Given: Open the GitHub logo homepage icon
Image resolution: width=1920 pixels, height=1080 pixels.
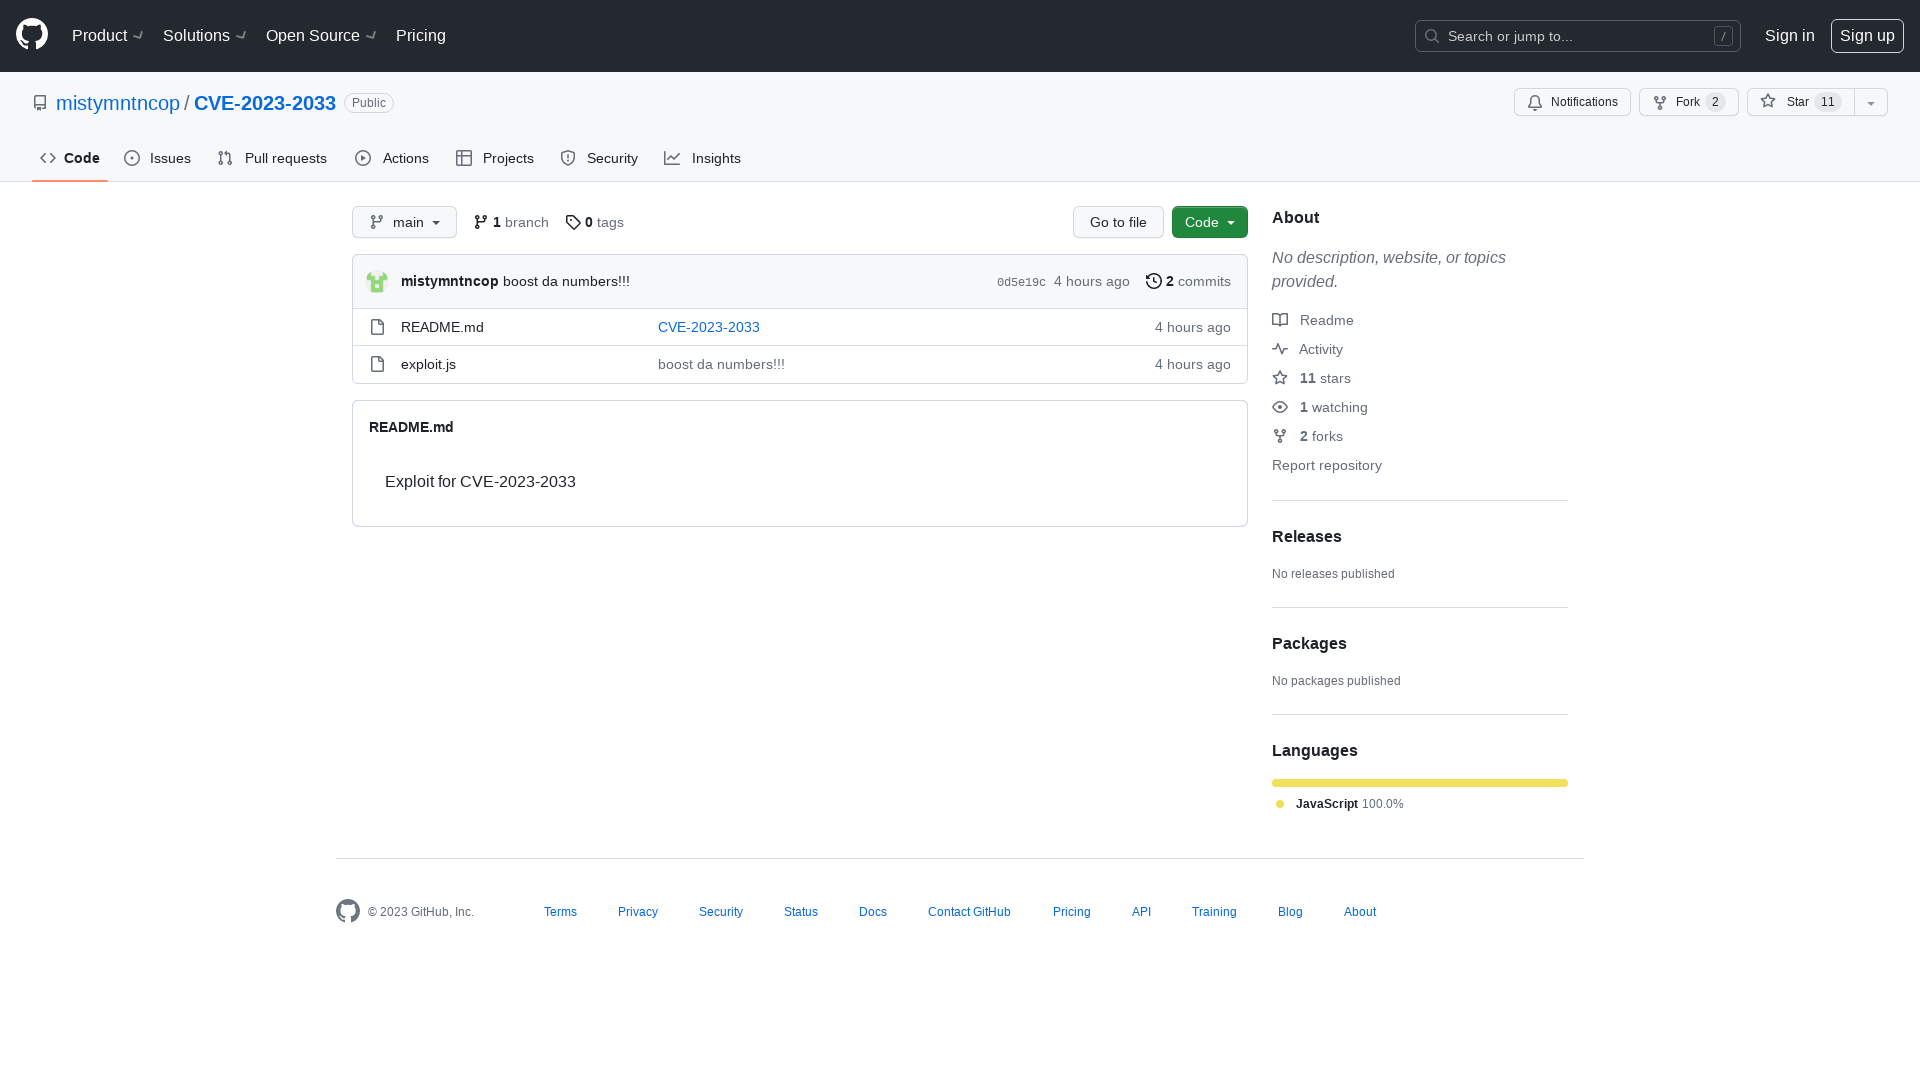Looking at the screenshot, I should click(32, 35).
